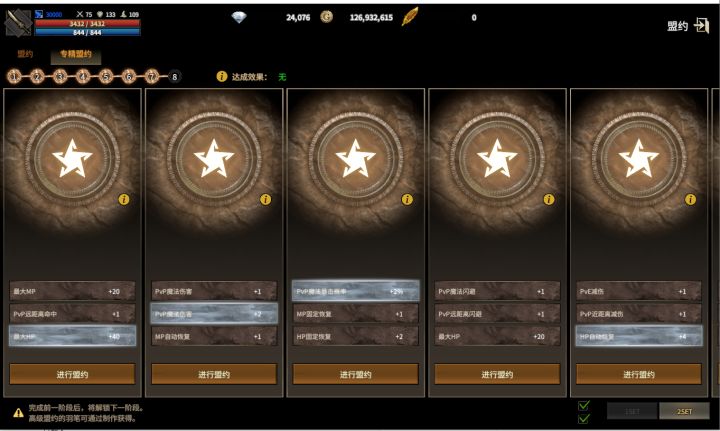
Task: Select stage 8 in the progress track
Action: click(x=174, y=77)
